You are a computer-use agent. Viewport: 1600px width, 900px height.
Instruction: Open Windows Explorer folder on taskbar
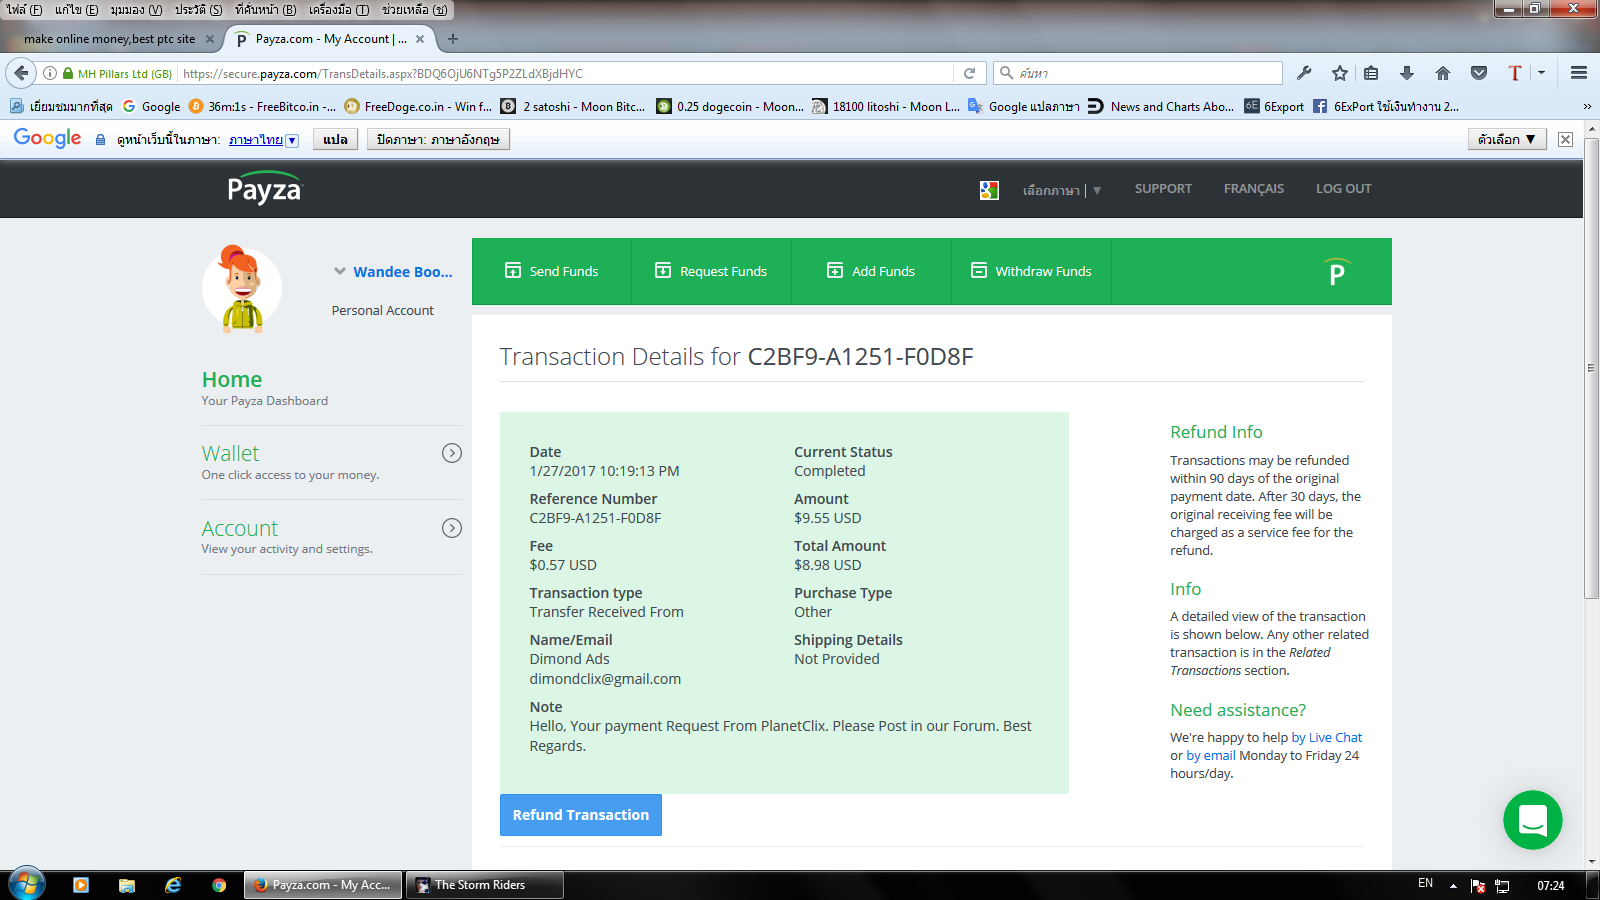[x=127, y=885]
